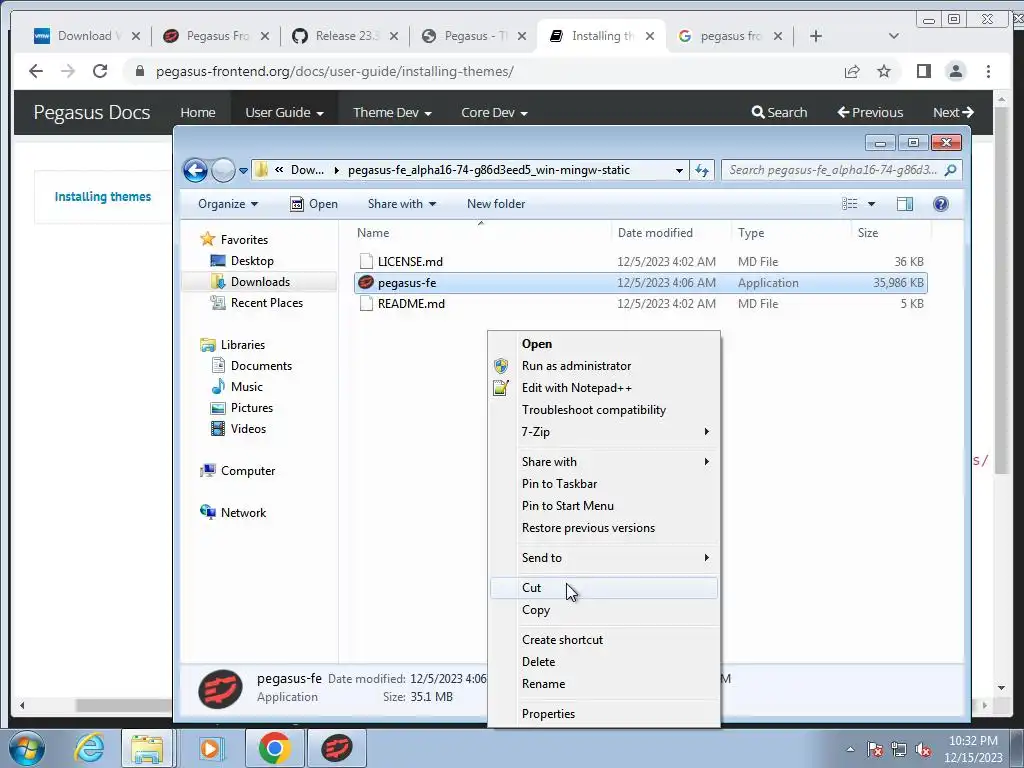Open view options dropdown arrow
Image resolution: width=1024 pixels, height=768 pixels.
(871, 204)
